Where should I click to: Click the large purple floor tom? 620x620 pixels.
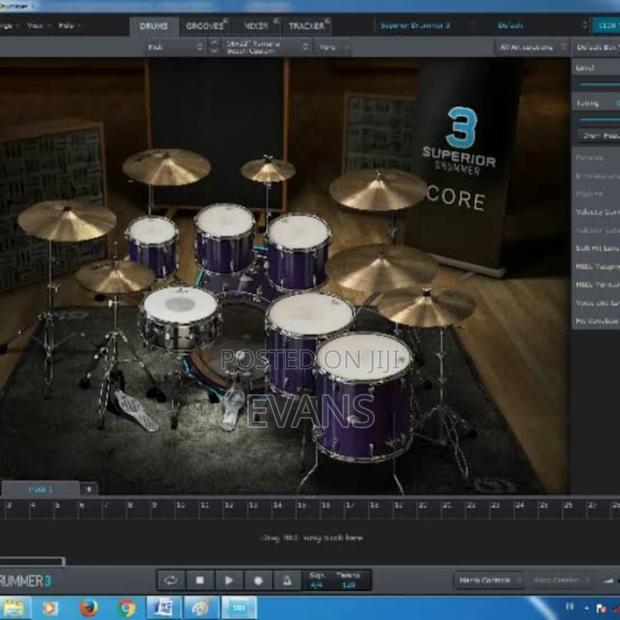[x=364, y=395]
